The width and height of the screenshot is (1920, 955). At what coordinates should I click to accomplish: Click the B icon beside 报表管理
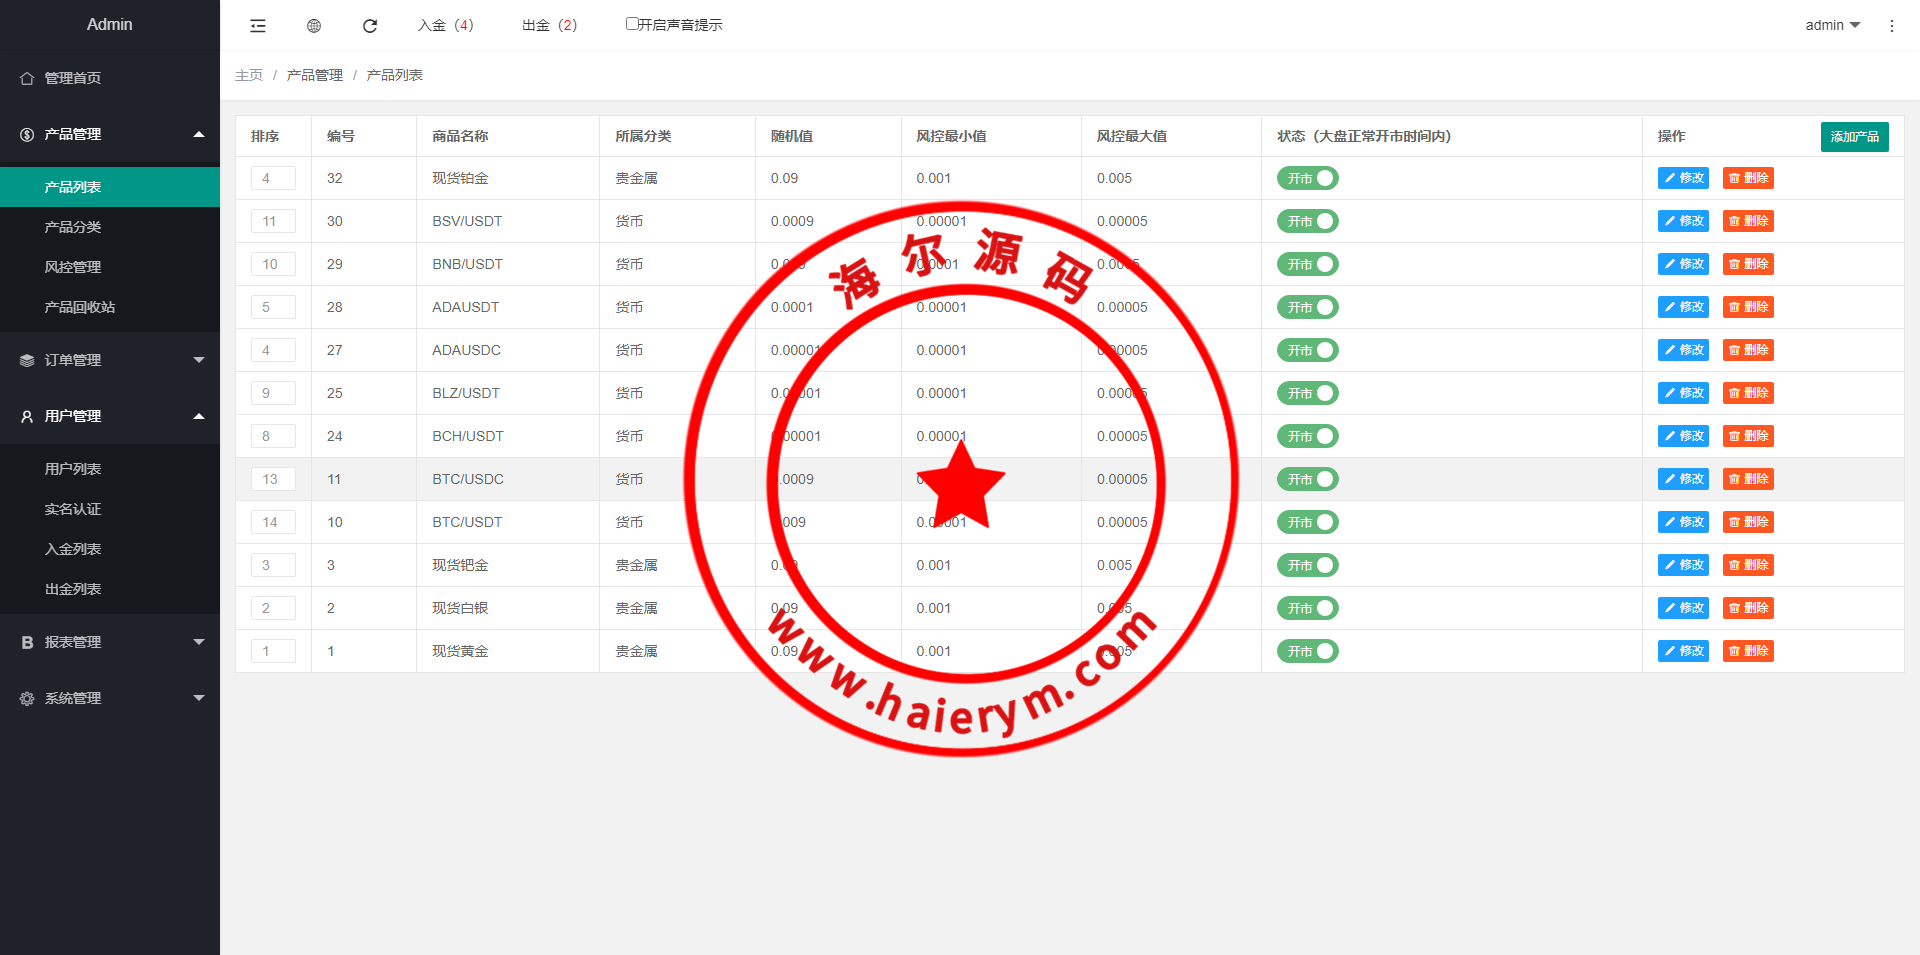[x=27, y=642]
